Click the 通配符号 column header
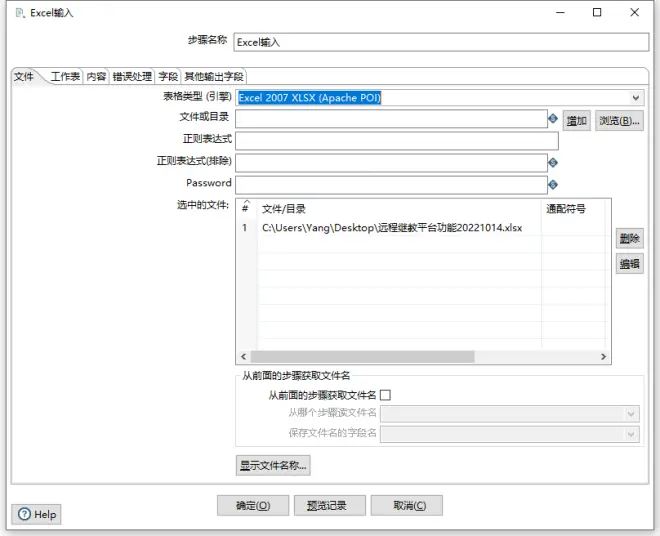Screen dimensions: 660x536 (573, 209)
